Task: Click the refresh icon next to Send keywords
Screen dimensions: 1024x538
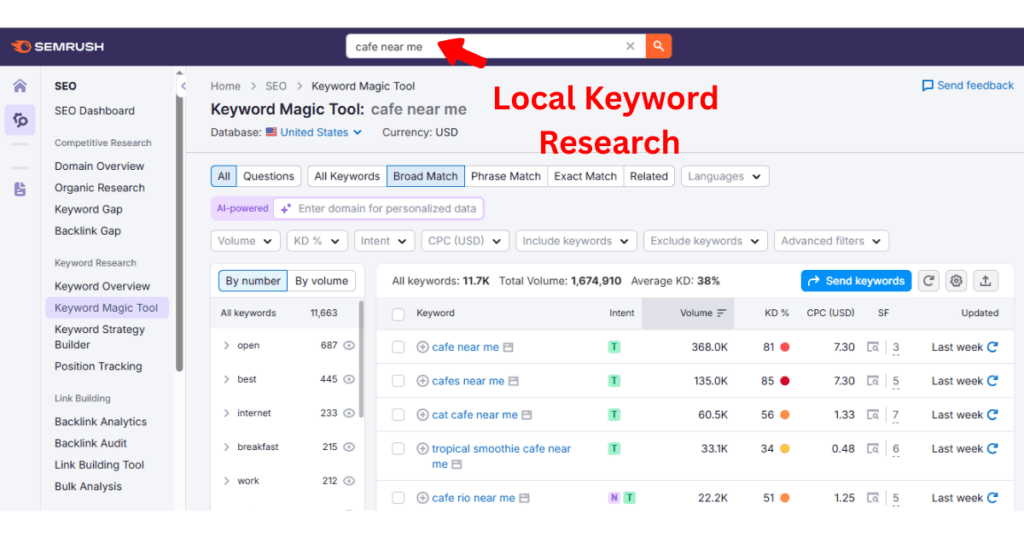Action: click(x=928, y=281)
